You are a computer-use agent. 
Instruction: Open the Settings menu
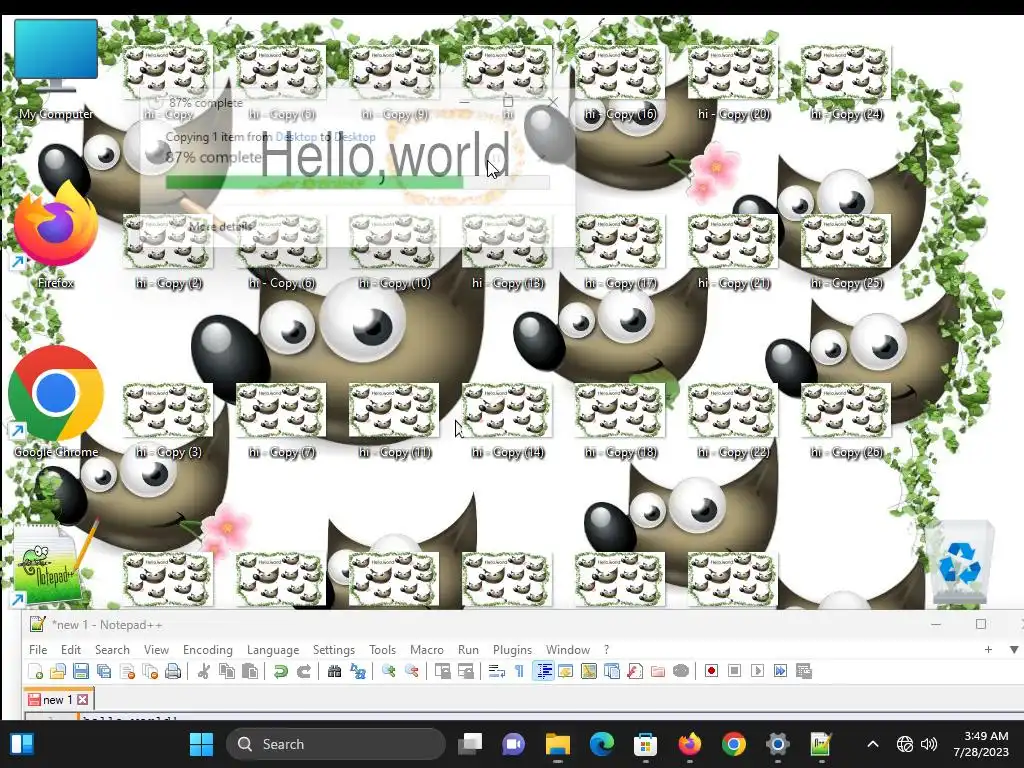pyautogui.click(x=334, y=650)
